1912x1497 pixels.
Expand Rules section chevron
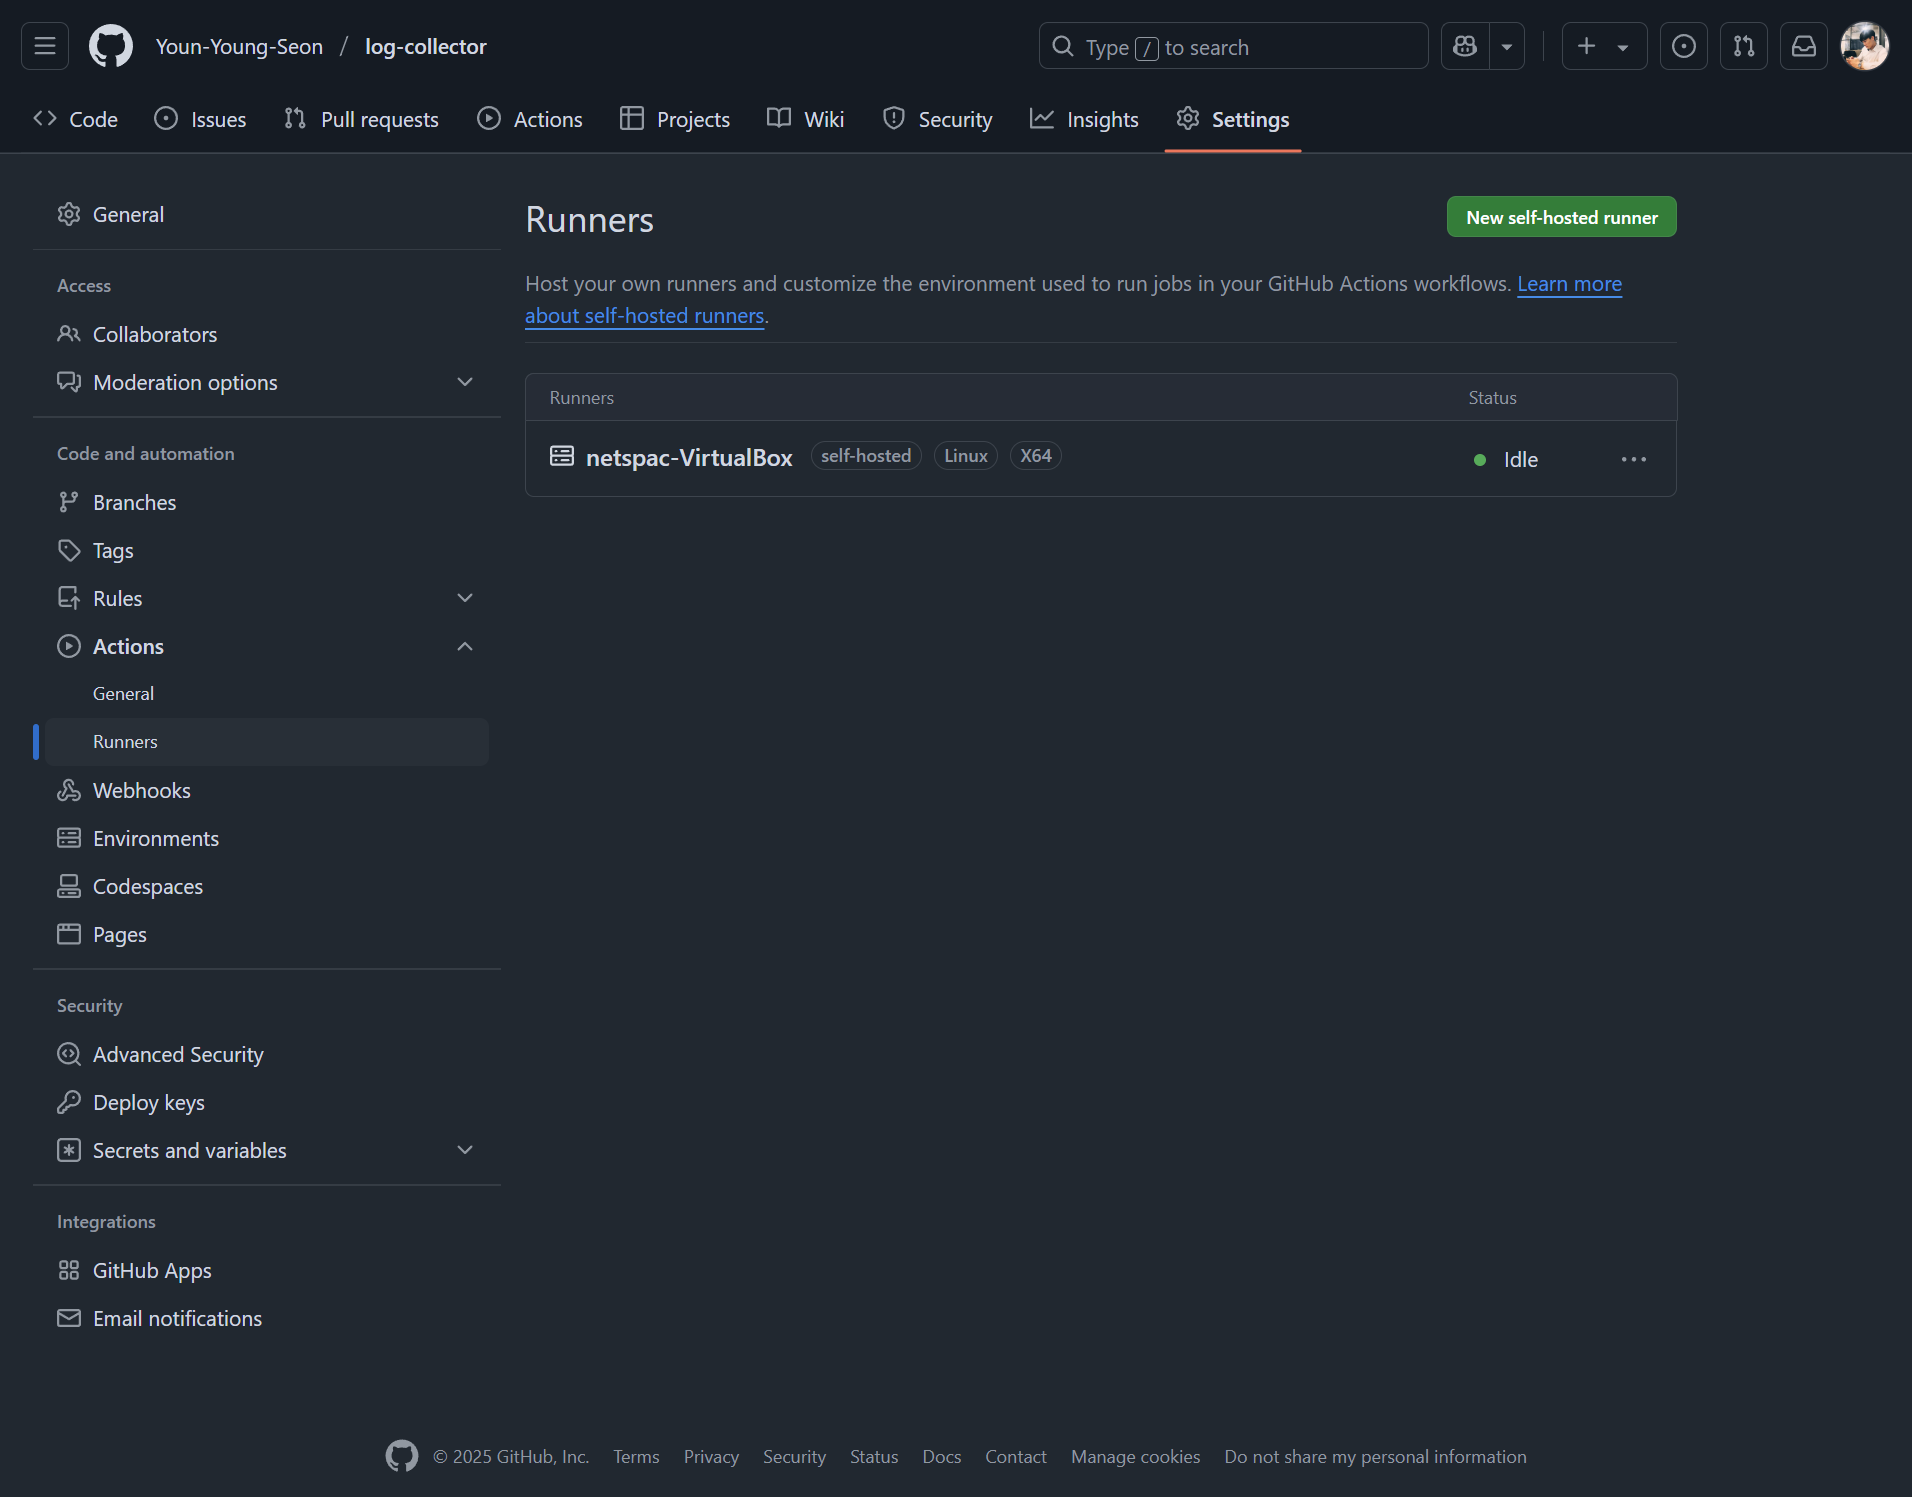pyautogui.click(x=465, y=598)
